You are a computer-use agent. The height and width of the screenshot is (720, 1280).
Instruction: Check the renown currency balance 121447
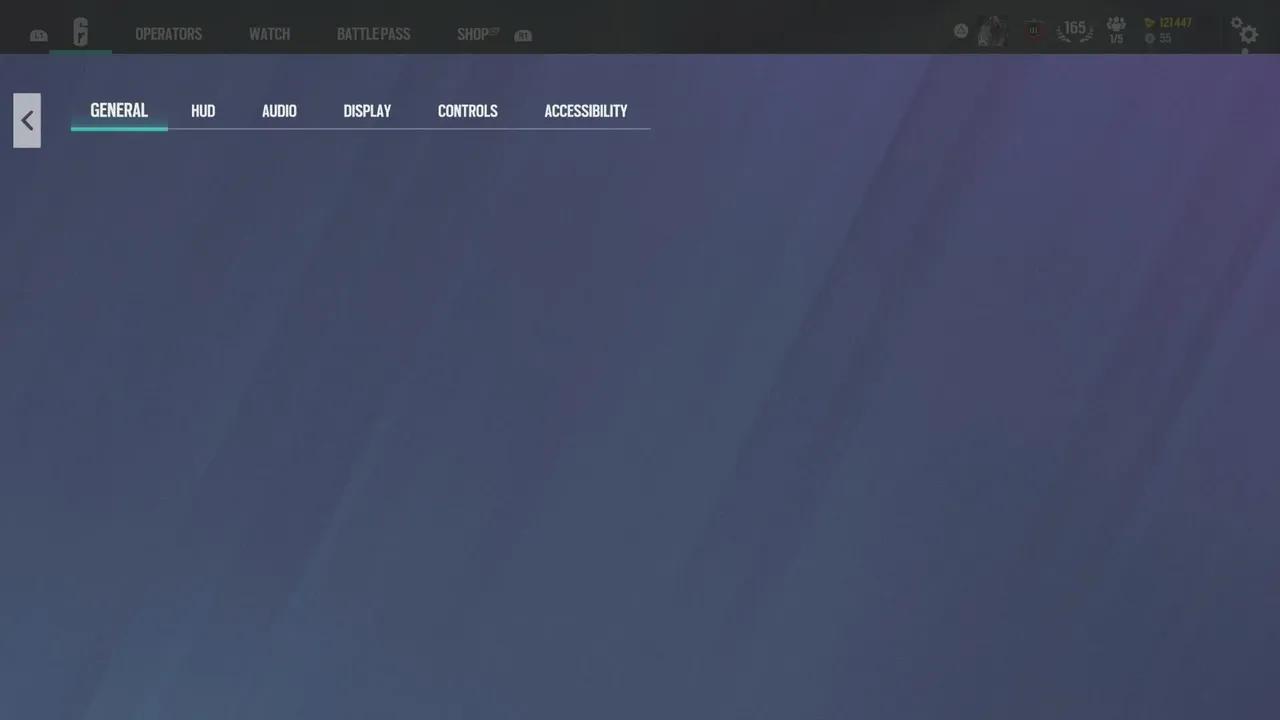click(1168, 23)
